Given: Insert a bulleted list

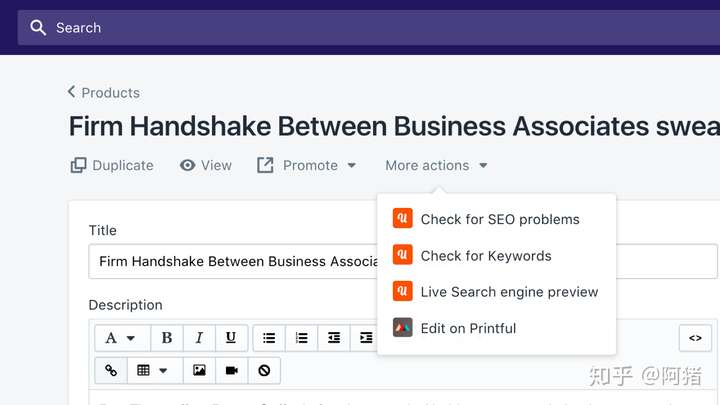Looking at the screenshot, I should (x=269, y=338).
